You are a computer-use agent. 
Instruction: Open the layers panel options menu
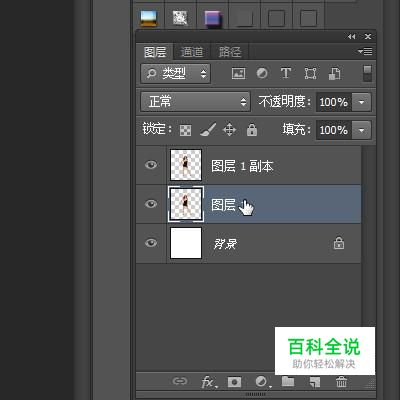(x=365, y=52)
